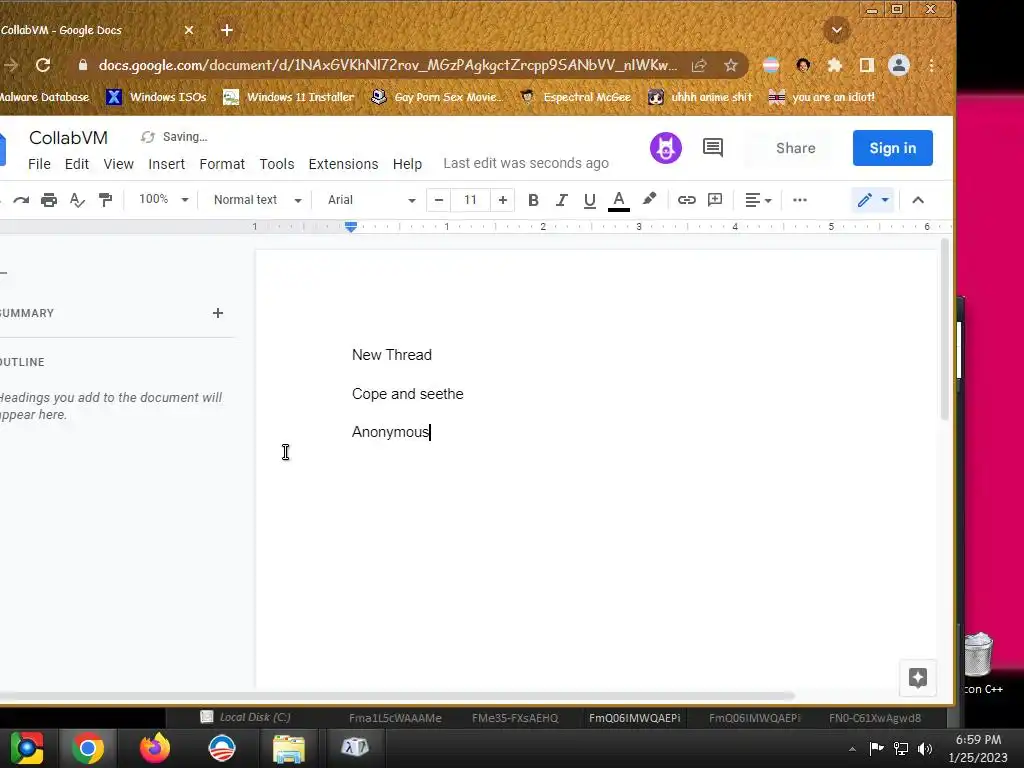
Task: Show more toolbar options (three dots)
Action: [800, 200]
